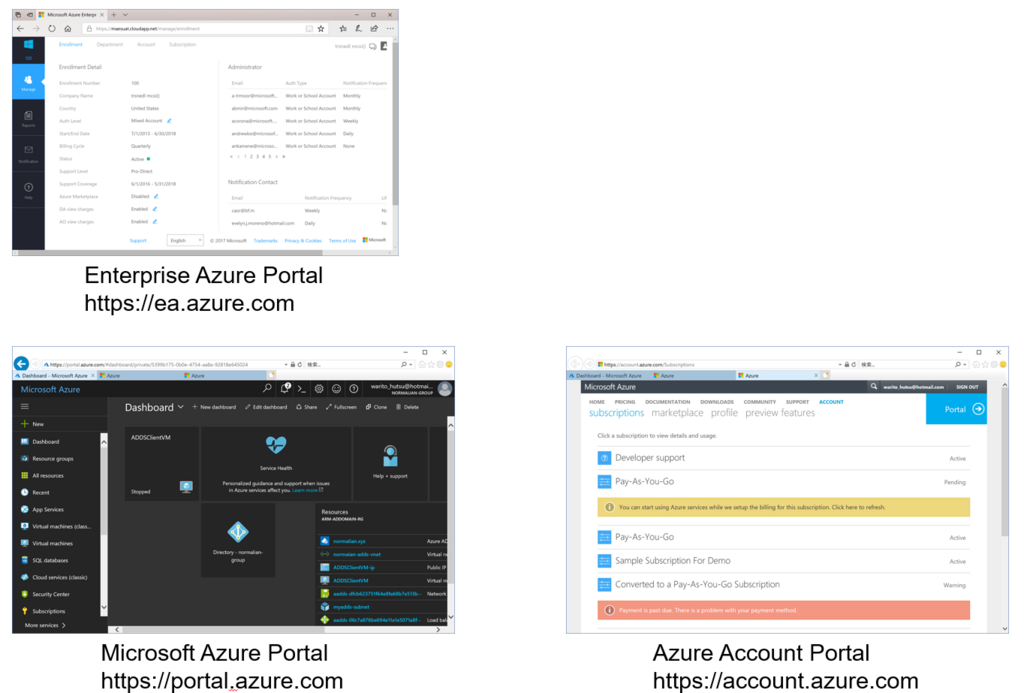Click Share in Azure Portal dashboard toolbar

coord(306,407)
